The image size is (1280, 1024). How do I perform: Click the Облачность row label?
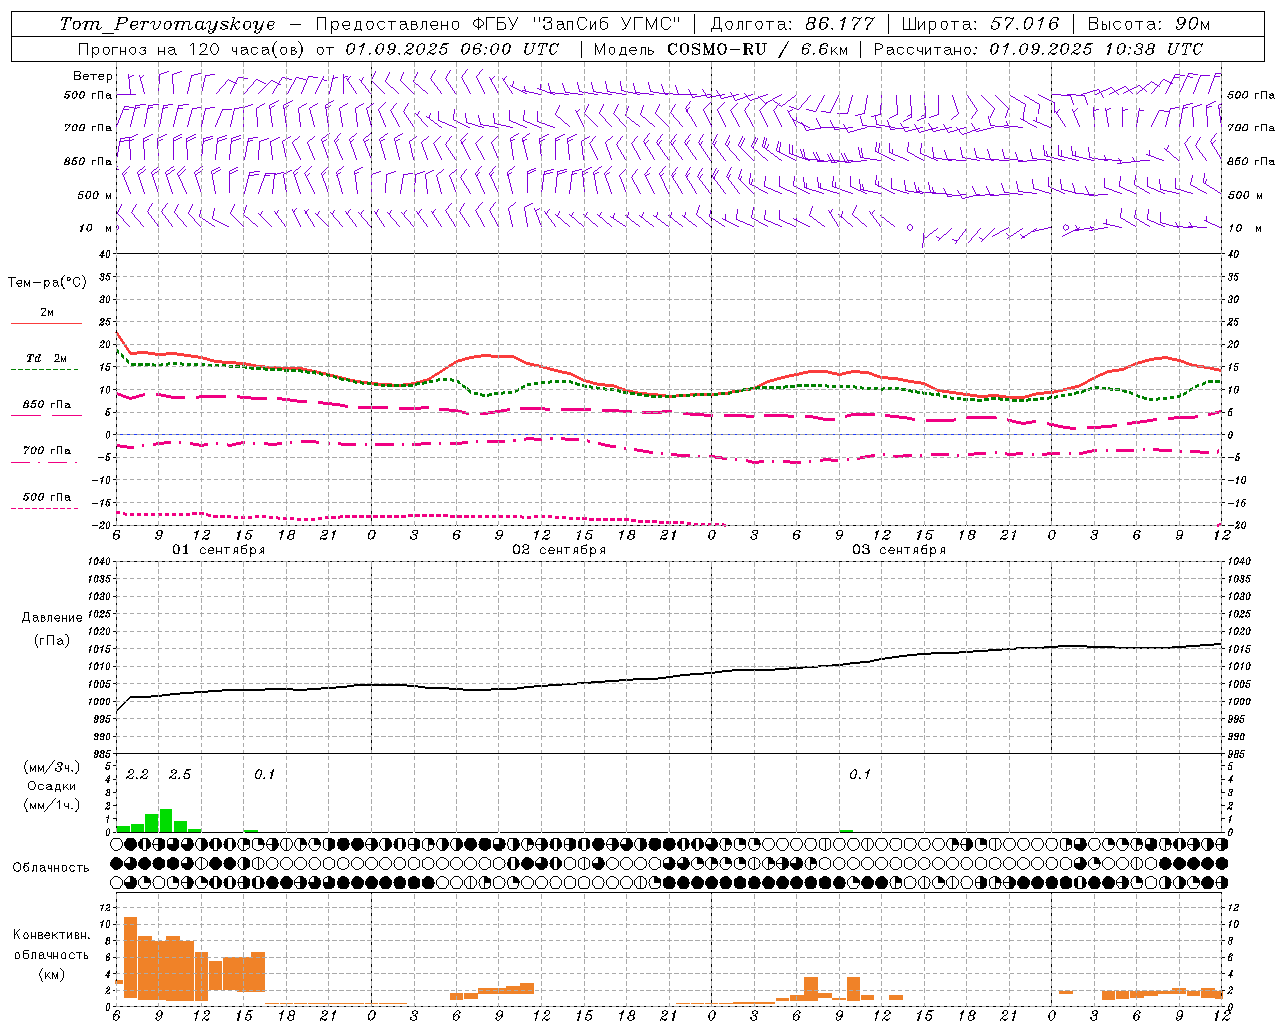[x=51, y=868]
